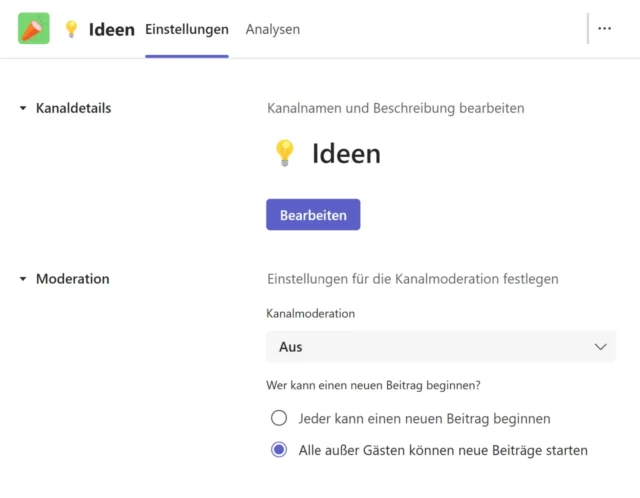The image size is (640, 498).
Task: Click 'Kanalnamen und Beschreibung bearbeiten' text
Action: tap(396, 108)
